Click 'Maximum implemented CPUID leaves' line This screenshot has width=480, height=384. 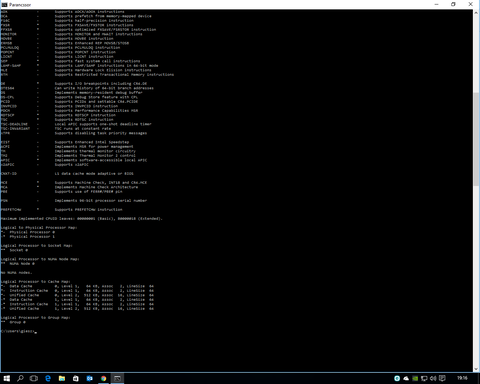(x=81, y=219)
